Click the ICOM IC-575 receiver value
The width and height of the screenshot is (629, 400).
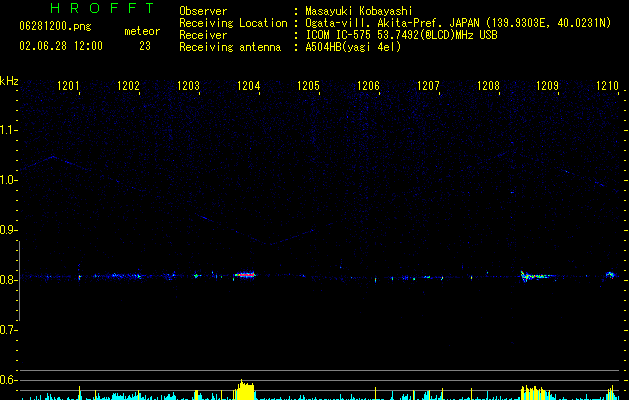click(x=401, y=35)
